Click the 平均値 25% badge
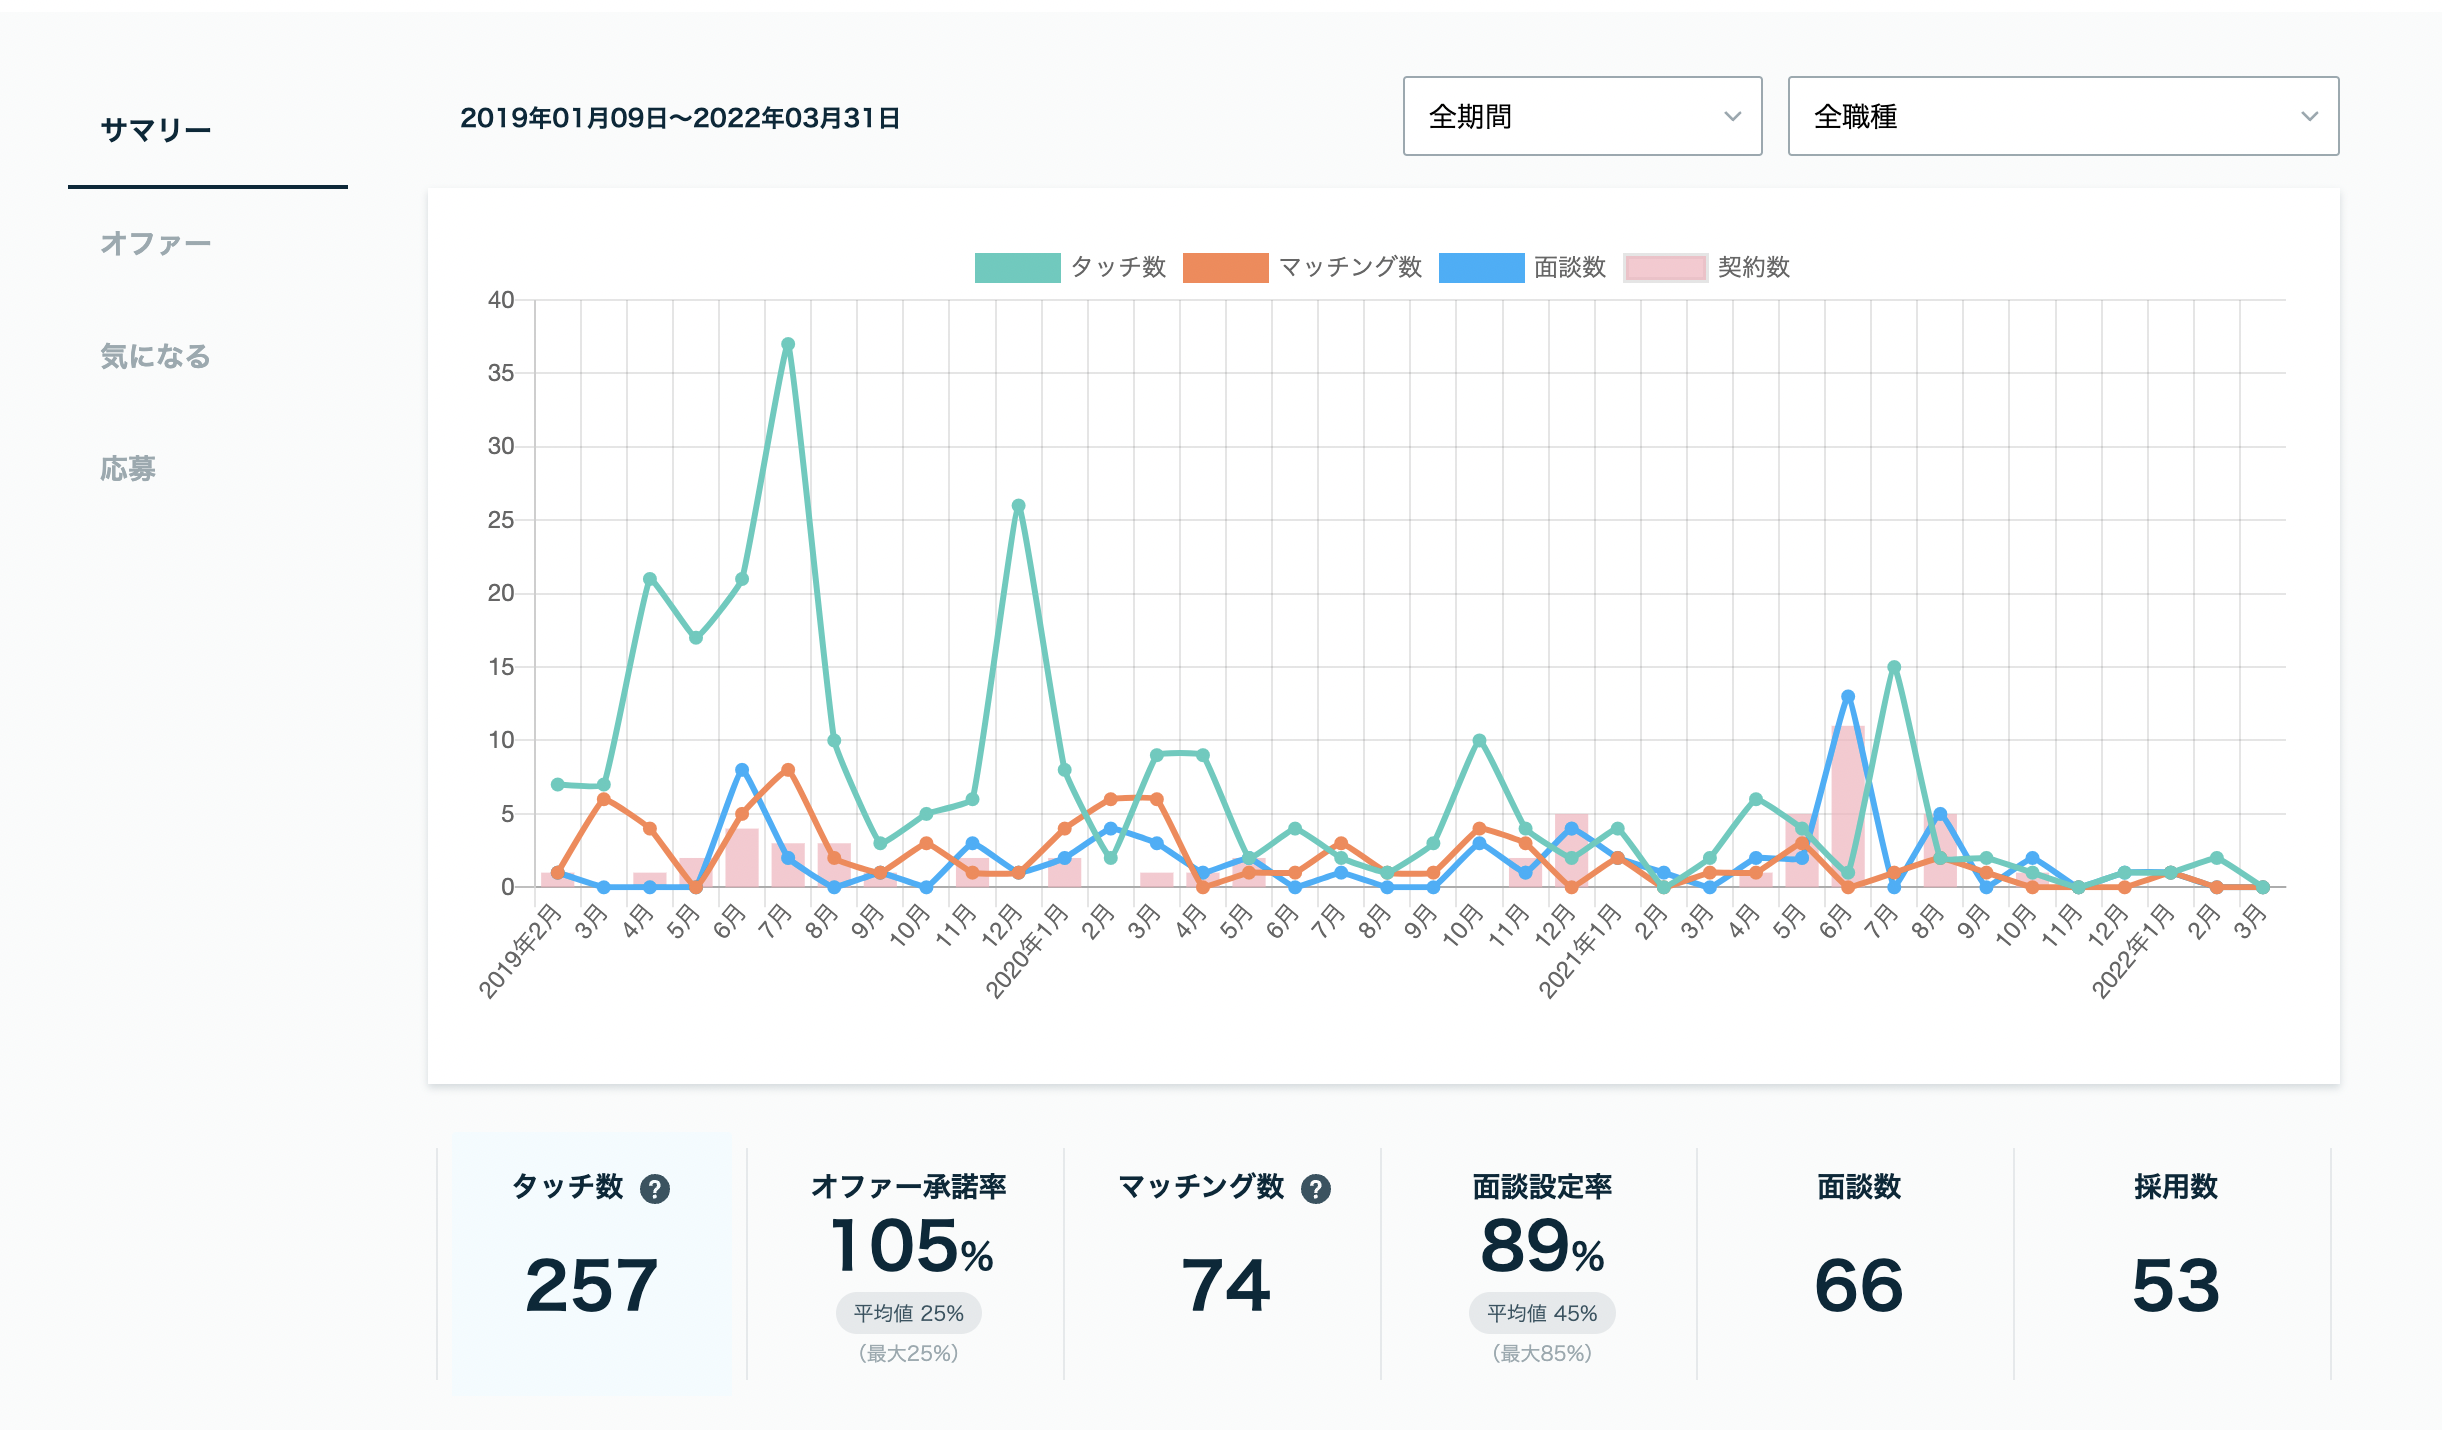The width and height of the screenshot is (2442, 1430). [908, 1313]
